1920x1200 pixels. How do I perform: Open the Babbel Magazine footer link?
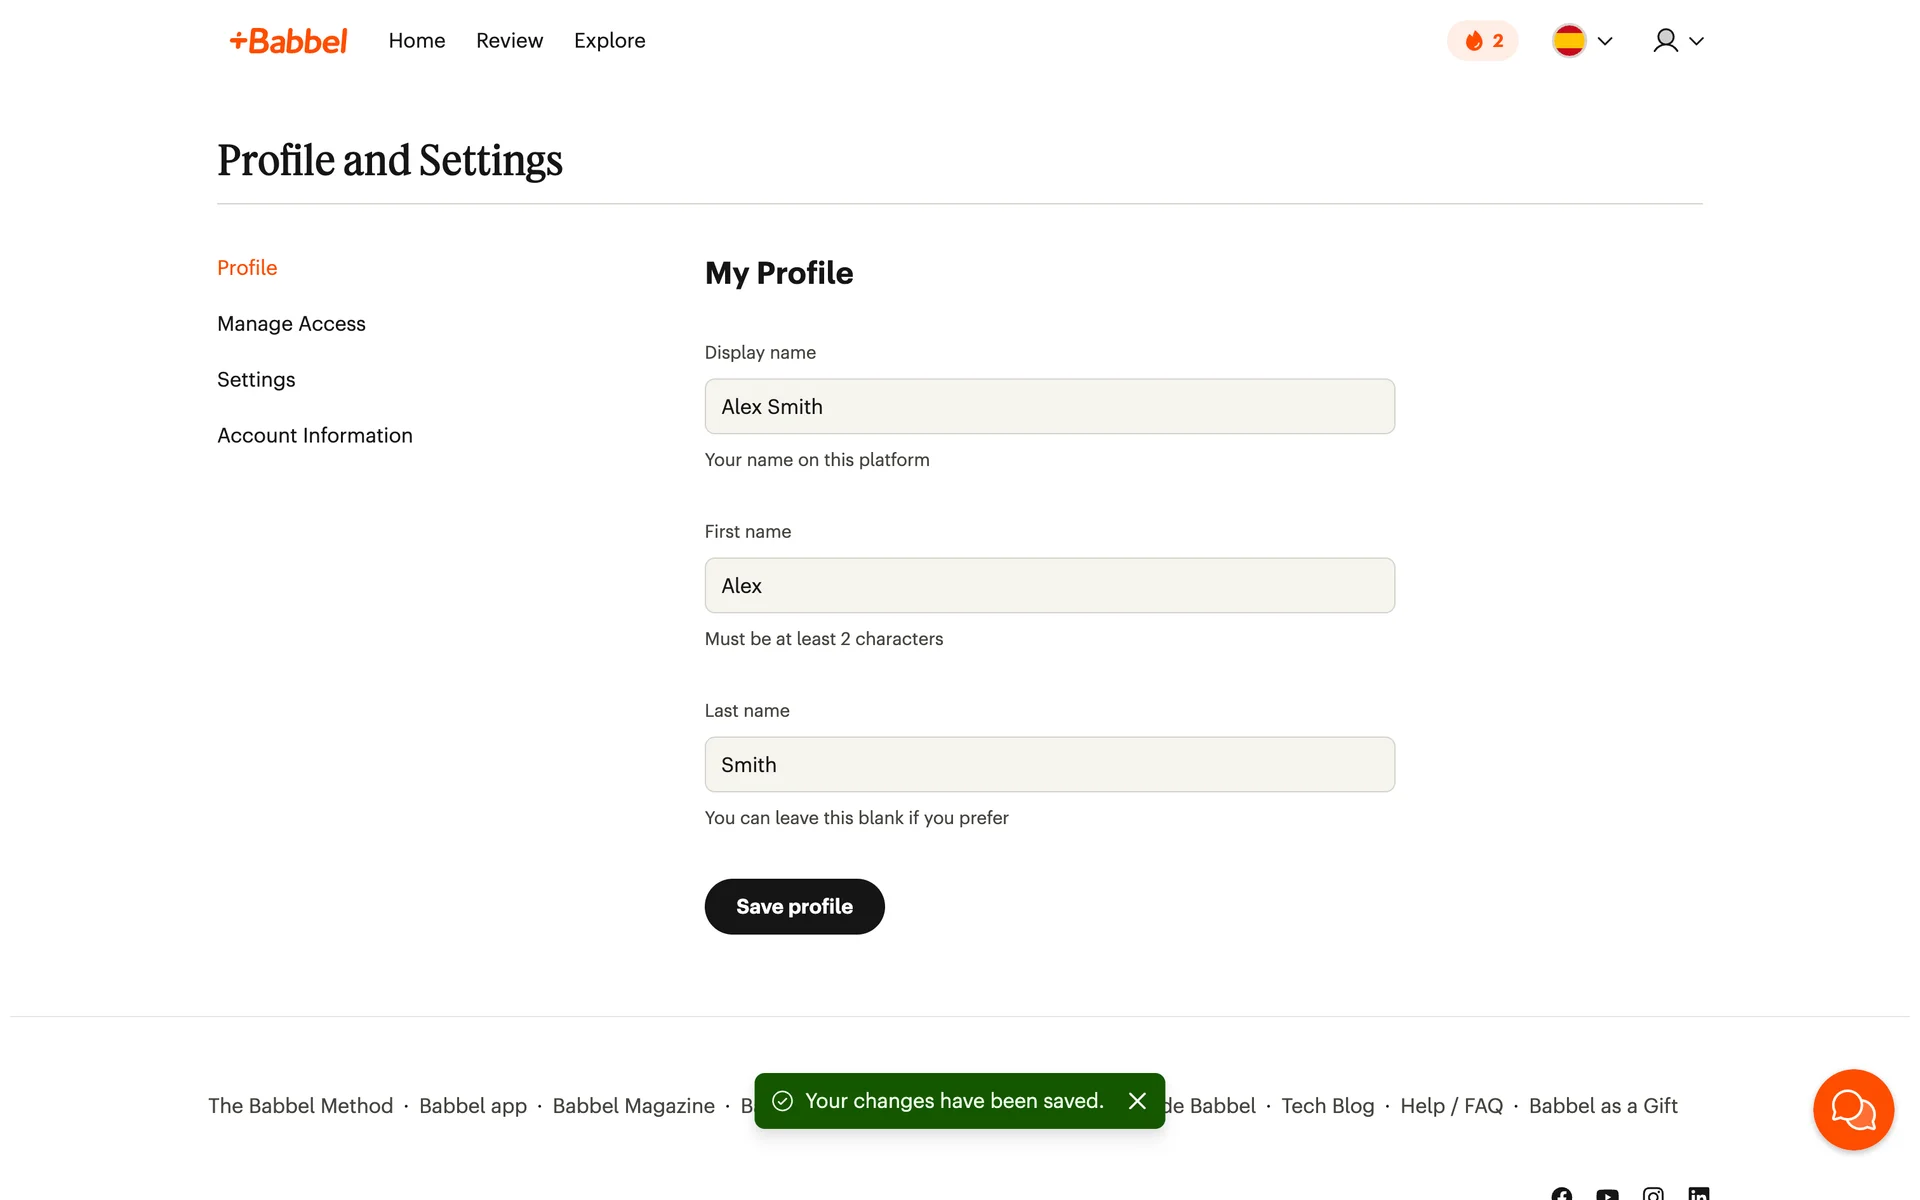coord(633,1106)
